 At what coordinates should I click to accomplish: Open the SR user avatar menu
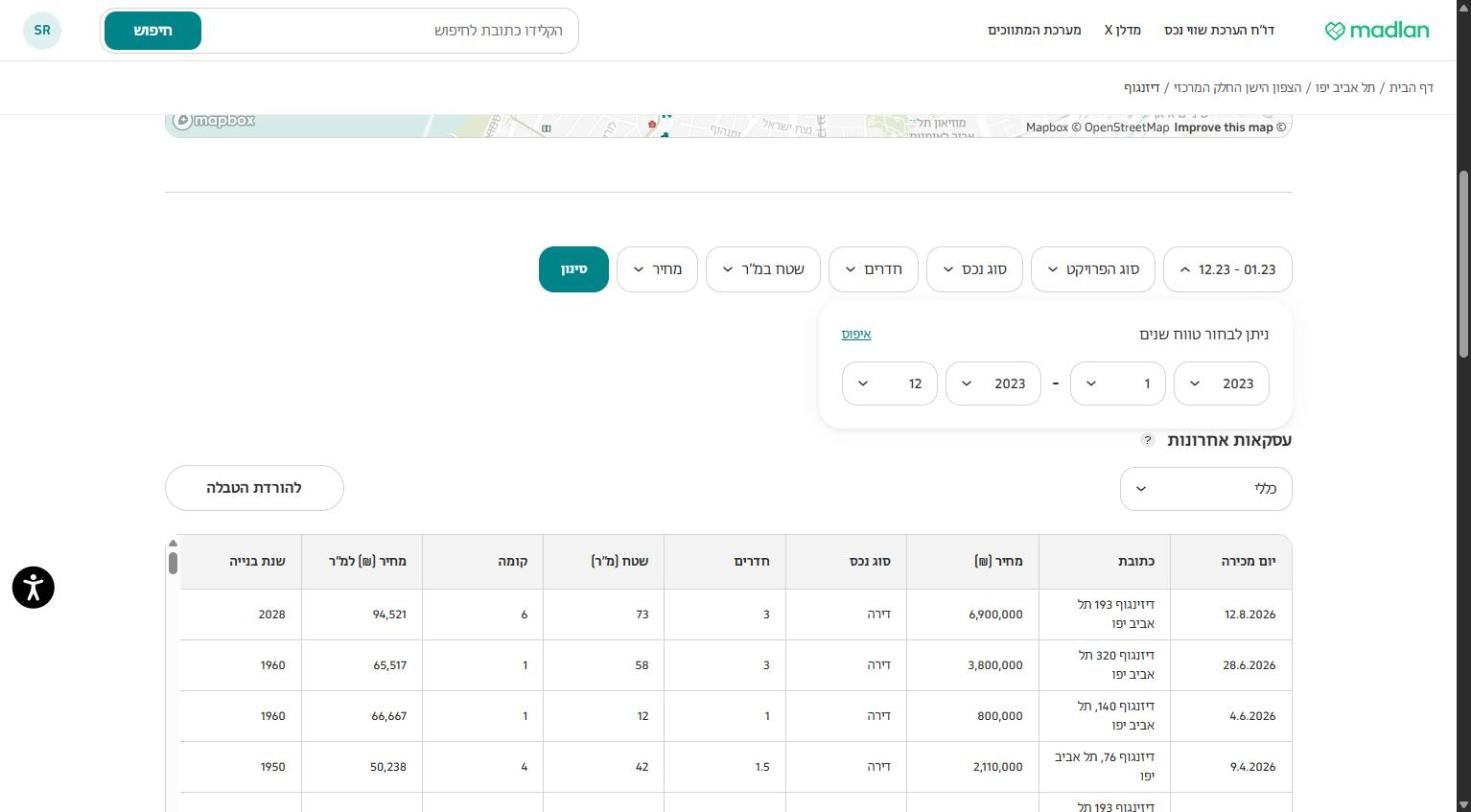(x=42, y=30)
